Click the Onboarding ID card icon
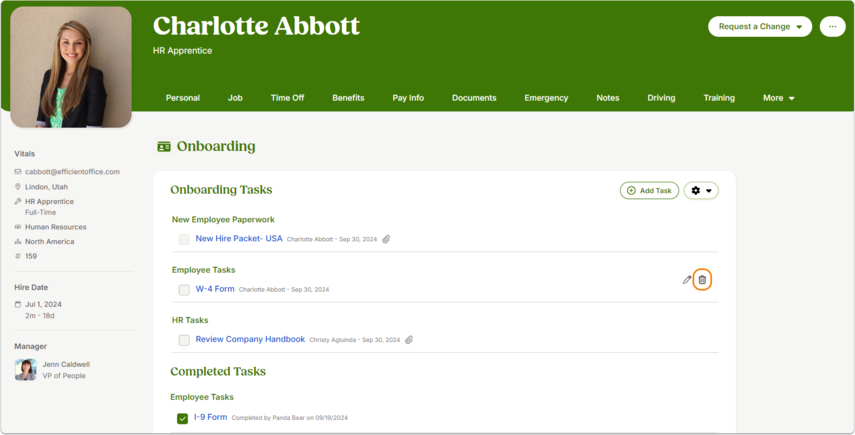This screenshot has width=855, height=435. (164, 146)
